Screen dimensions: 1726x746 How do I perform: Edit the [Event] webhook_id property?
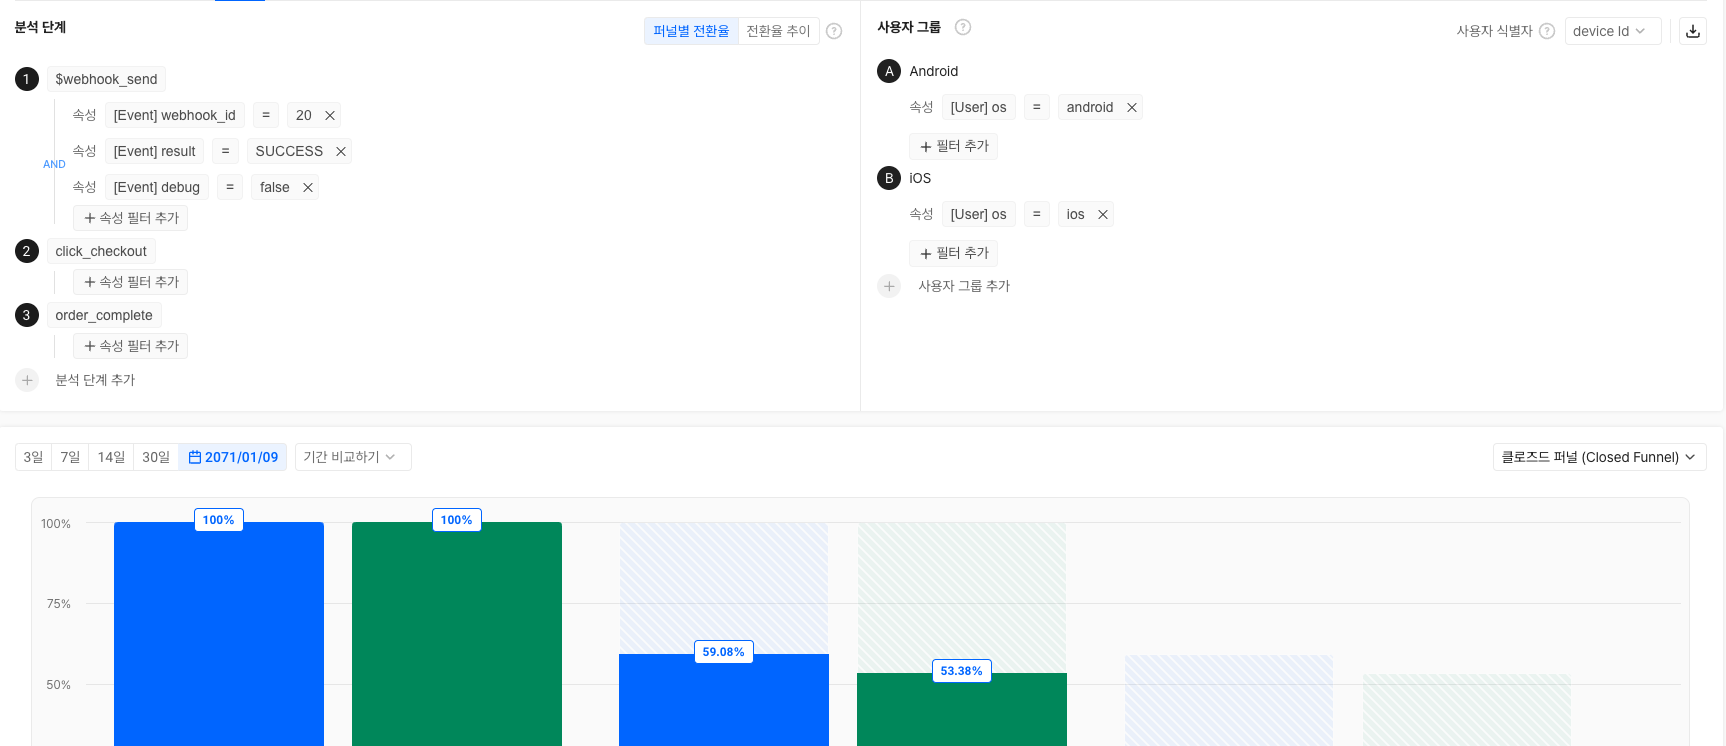pos(175,115)
